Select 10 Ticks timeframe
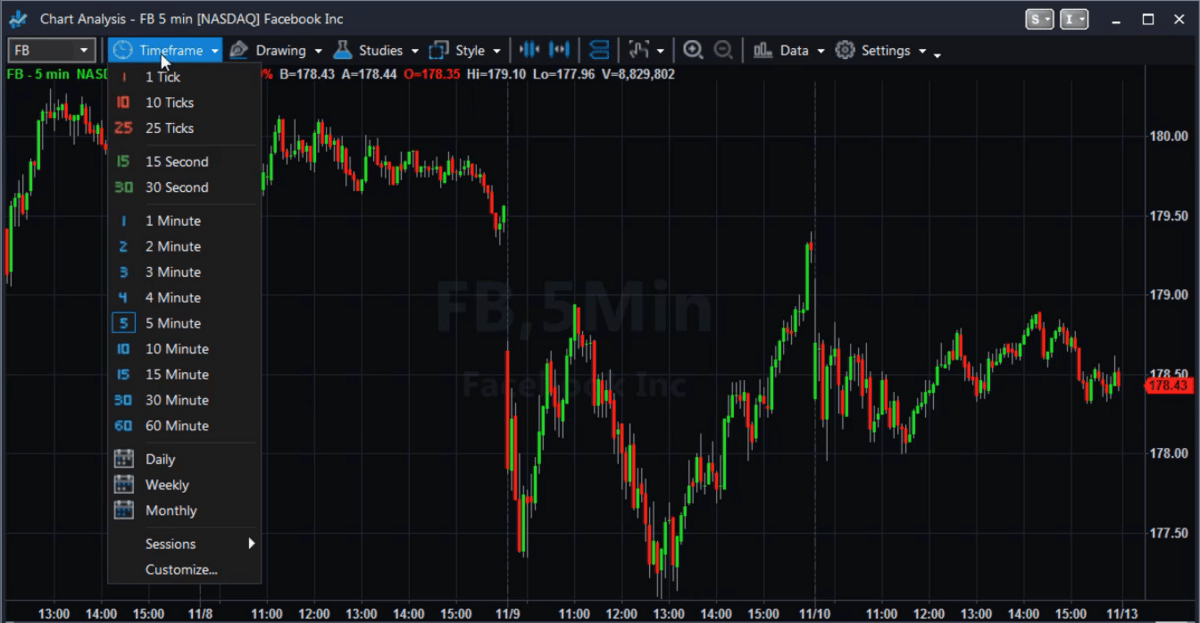The width and height of the screenshot is (1200, 623). [x=184, y=102]
